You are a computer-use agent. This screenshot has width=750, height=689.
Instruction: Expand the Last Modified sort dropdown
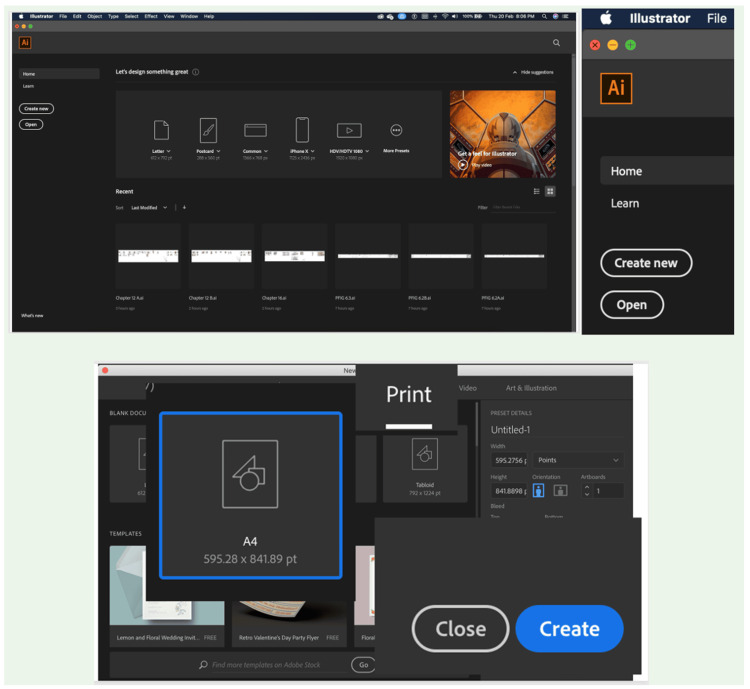(x=149, y=208)
